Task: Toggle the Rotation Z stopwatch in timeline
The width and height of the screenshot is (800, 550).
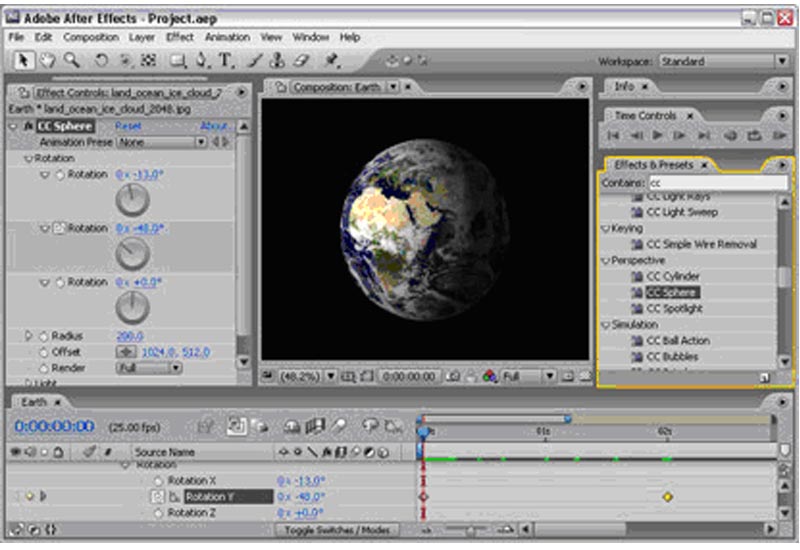Action: click(158, 513)
